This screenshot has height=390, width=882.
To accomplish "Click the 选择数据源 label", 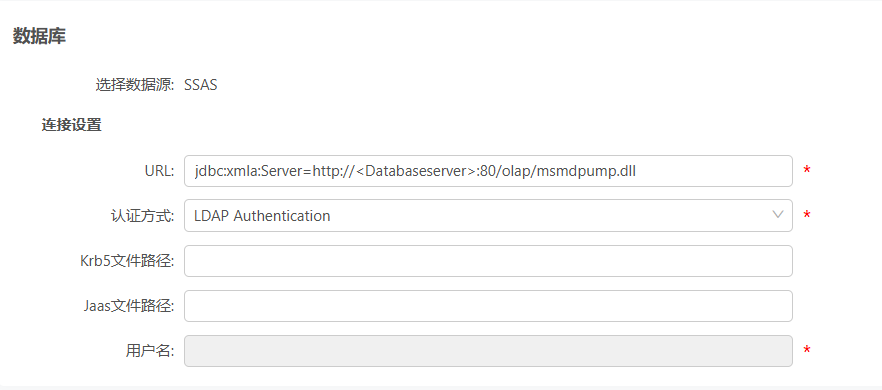I will coord(135,86).
